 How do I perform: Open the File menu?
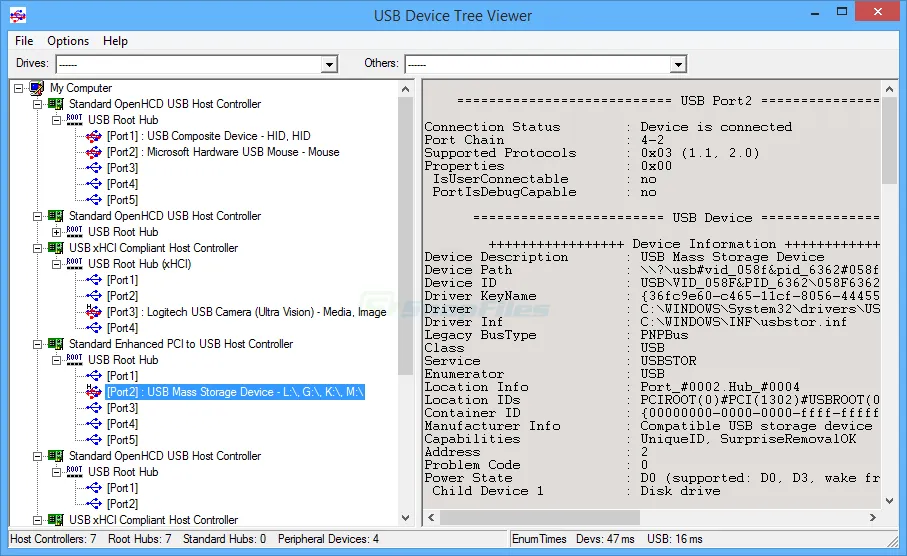24,41
